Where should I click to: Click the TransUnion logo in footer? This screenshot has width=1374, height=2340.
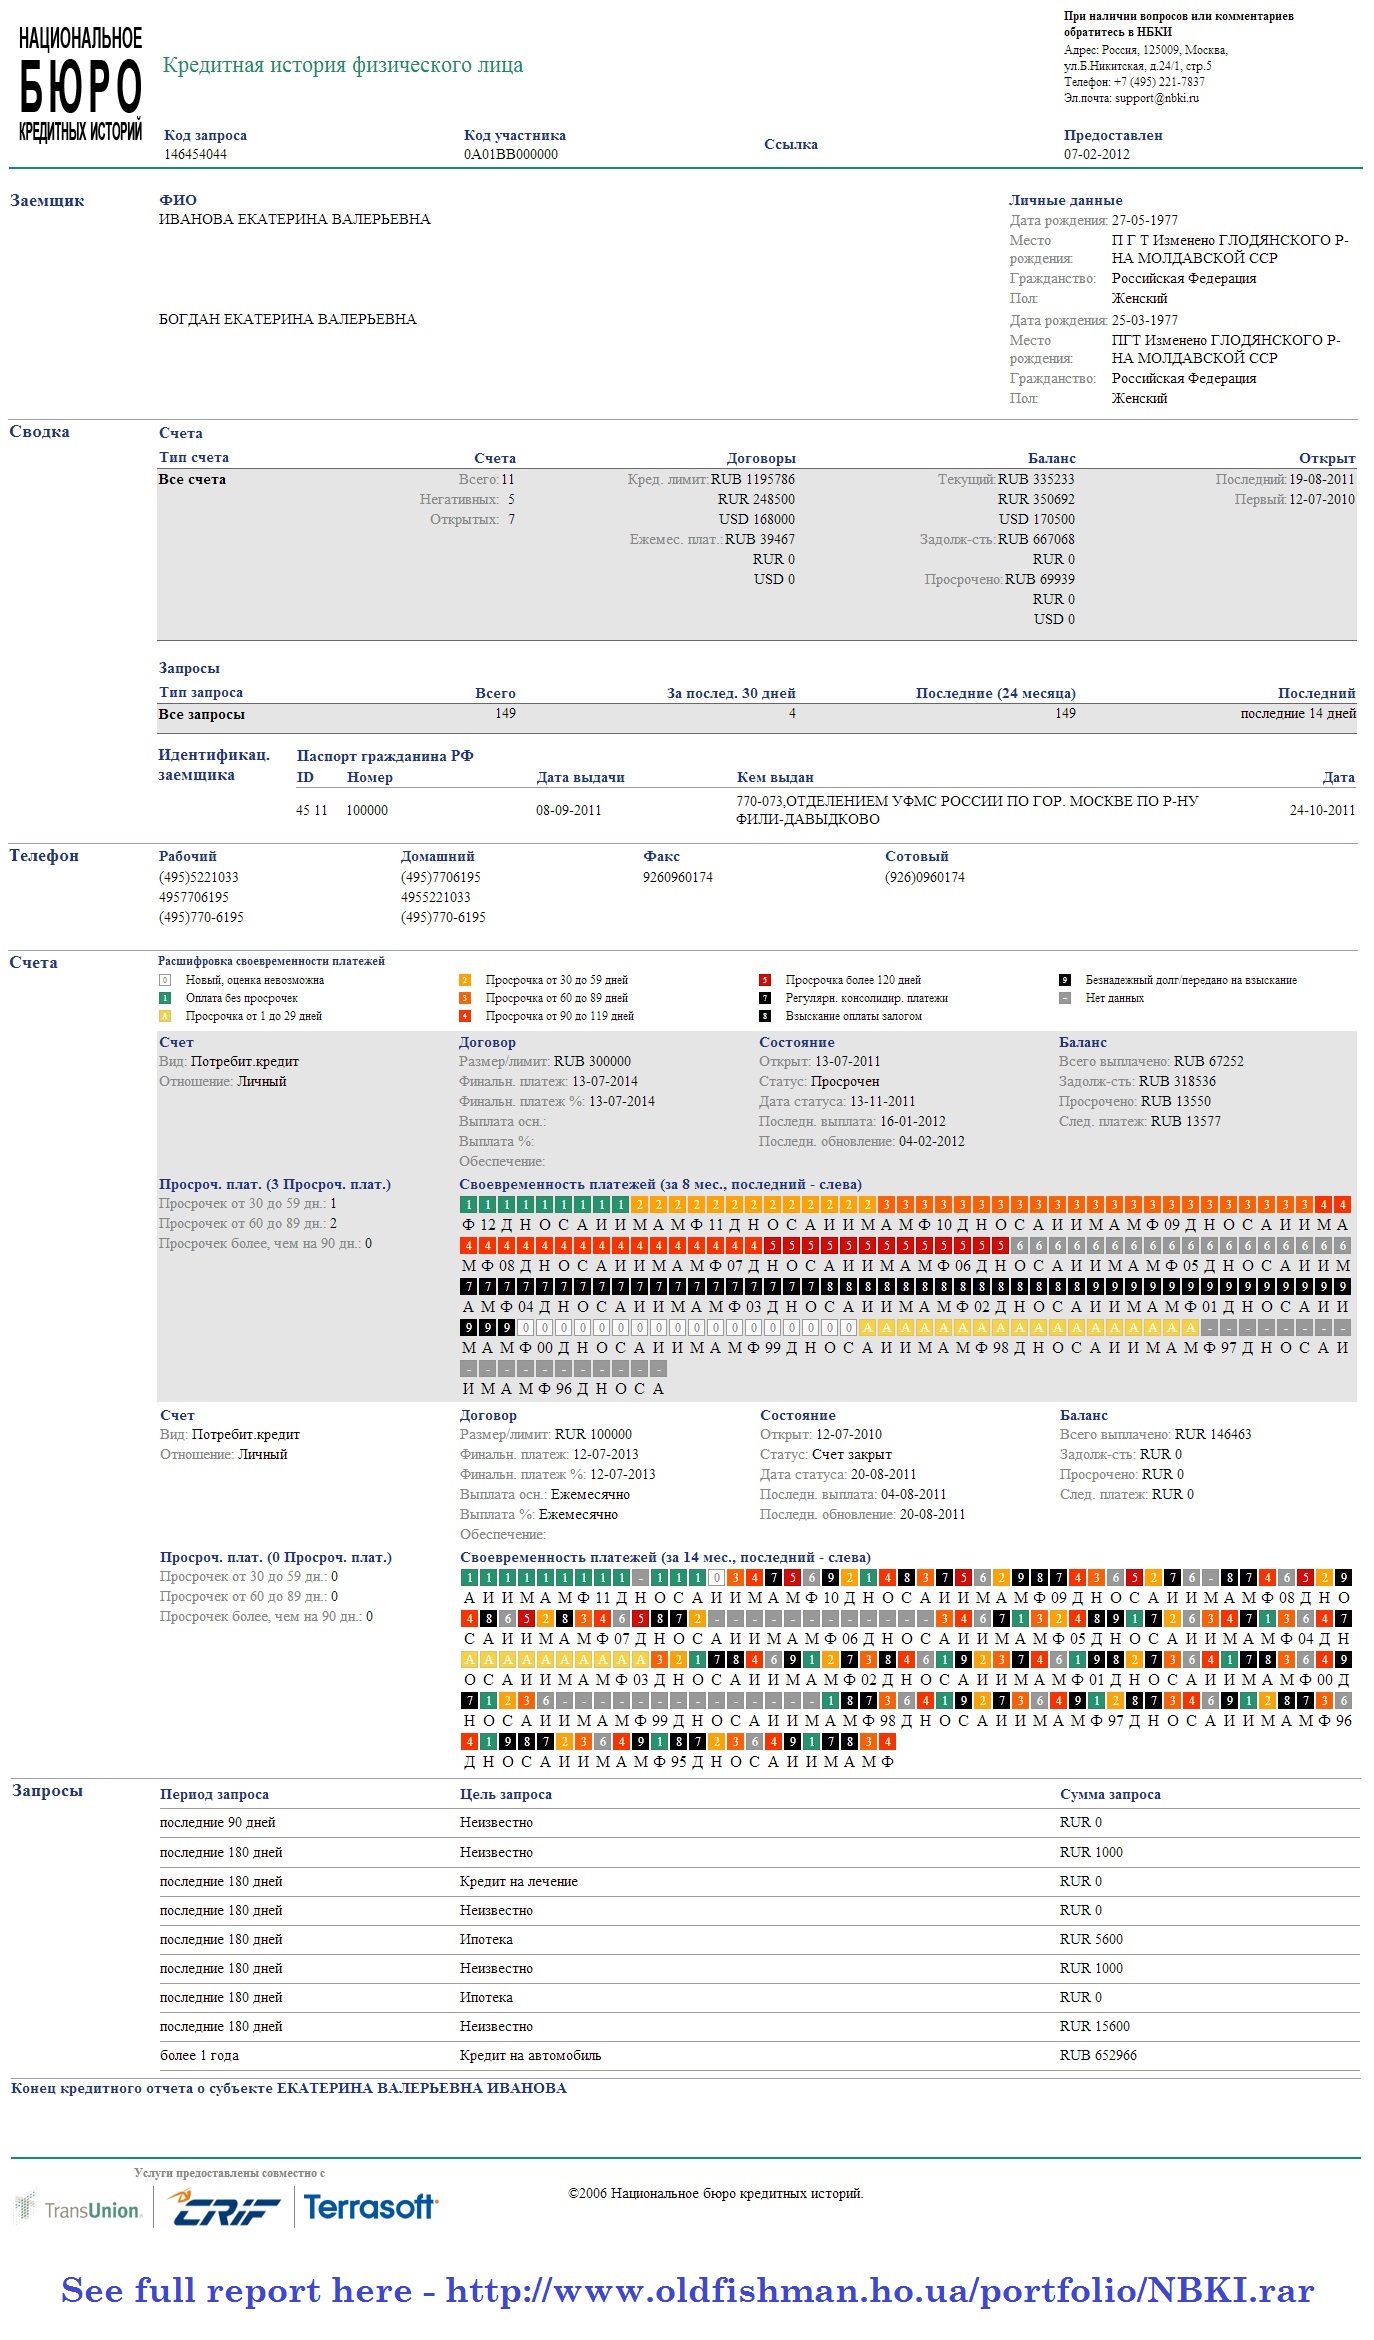(78, 2210)
